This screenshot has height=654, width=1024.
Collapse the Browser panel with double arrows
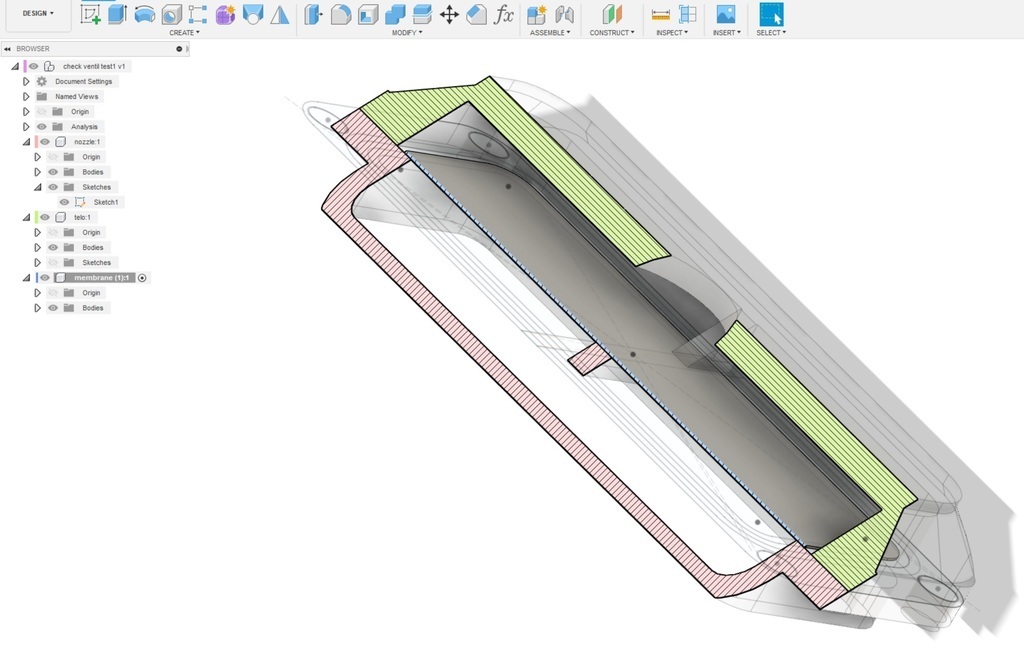tap(7, 47)
